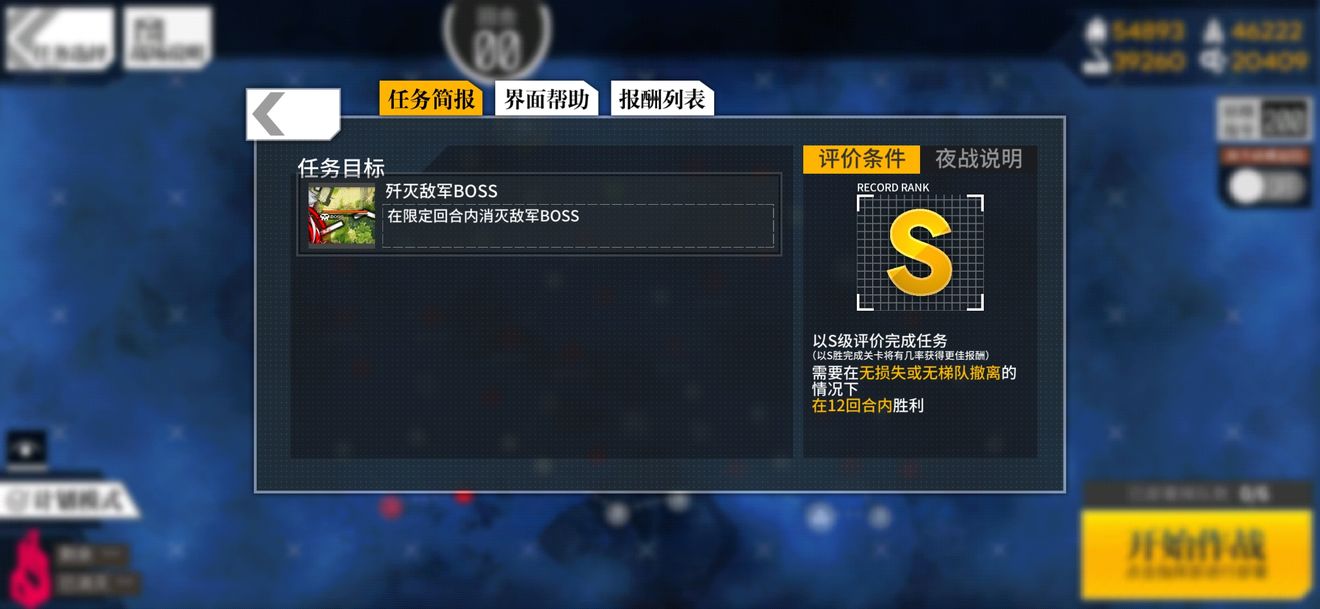
Task: Click the gold S record rank badge
Action: click(919, 252)
